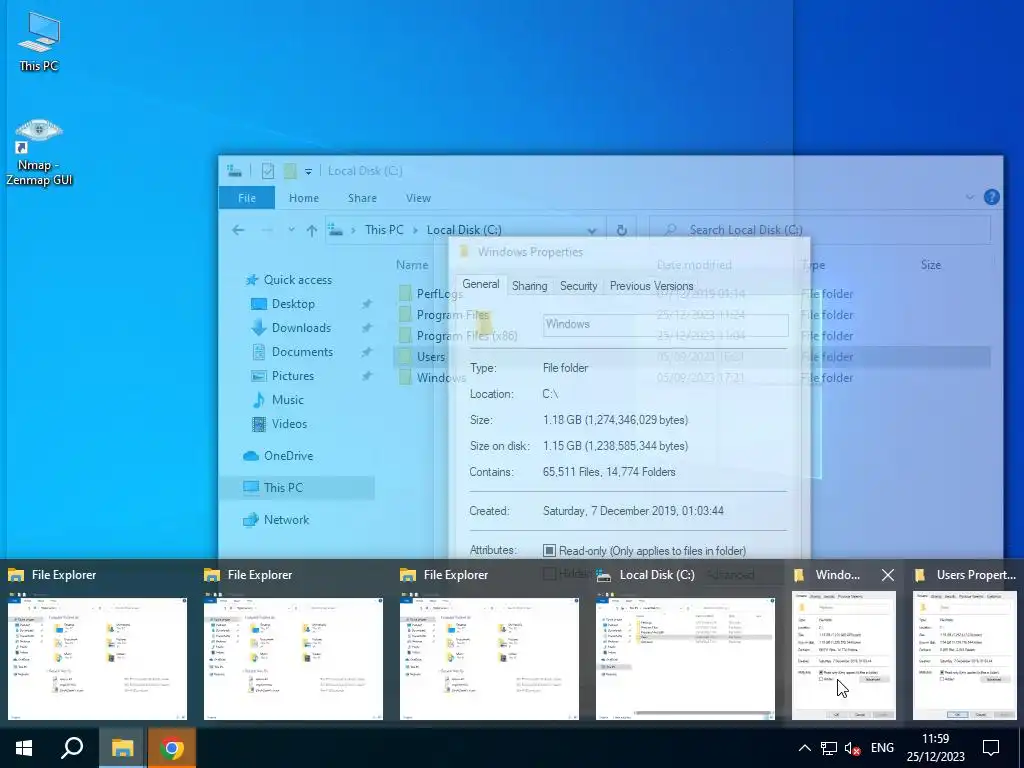The width and height of the screenshot is (1024, 768).
Task: Click Local Disk (C:) breadcrumb segment
Action: (x=464, y=230)
